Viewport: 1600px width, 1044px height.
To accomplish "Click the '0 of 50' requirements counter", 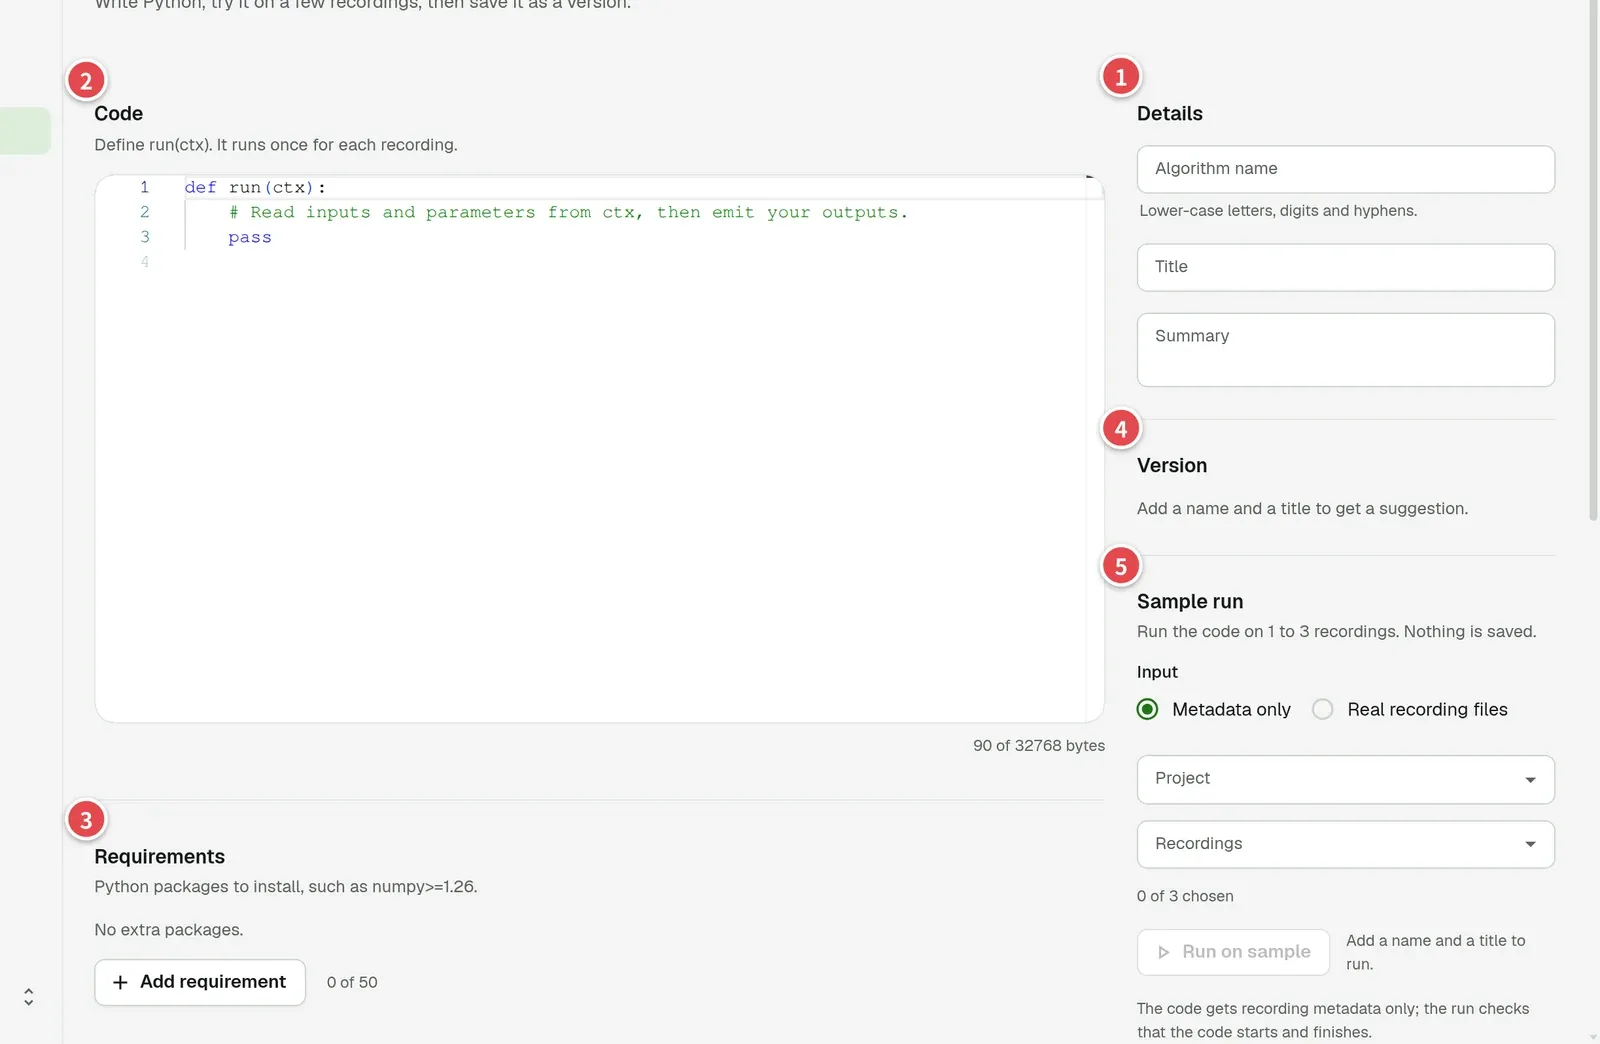I will coord(352,982).
